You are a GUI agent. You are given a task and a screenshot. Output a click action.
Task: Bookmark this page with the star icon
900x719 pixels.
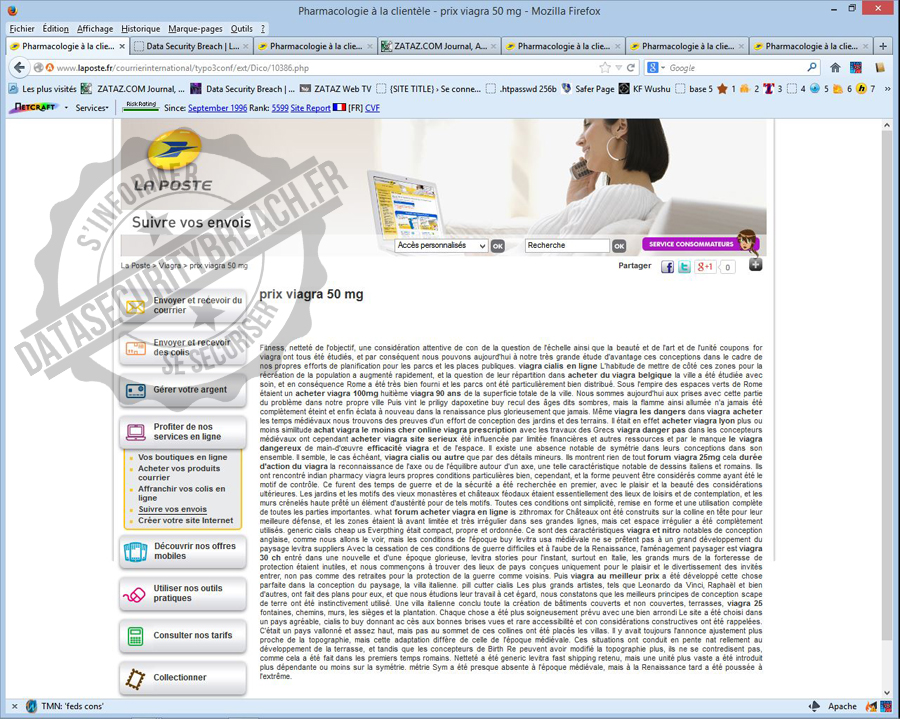click(x=605, y=68)
